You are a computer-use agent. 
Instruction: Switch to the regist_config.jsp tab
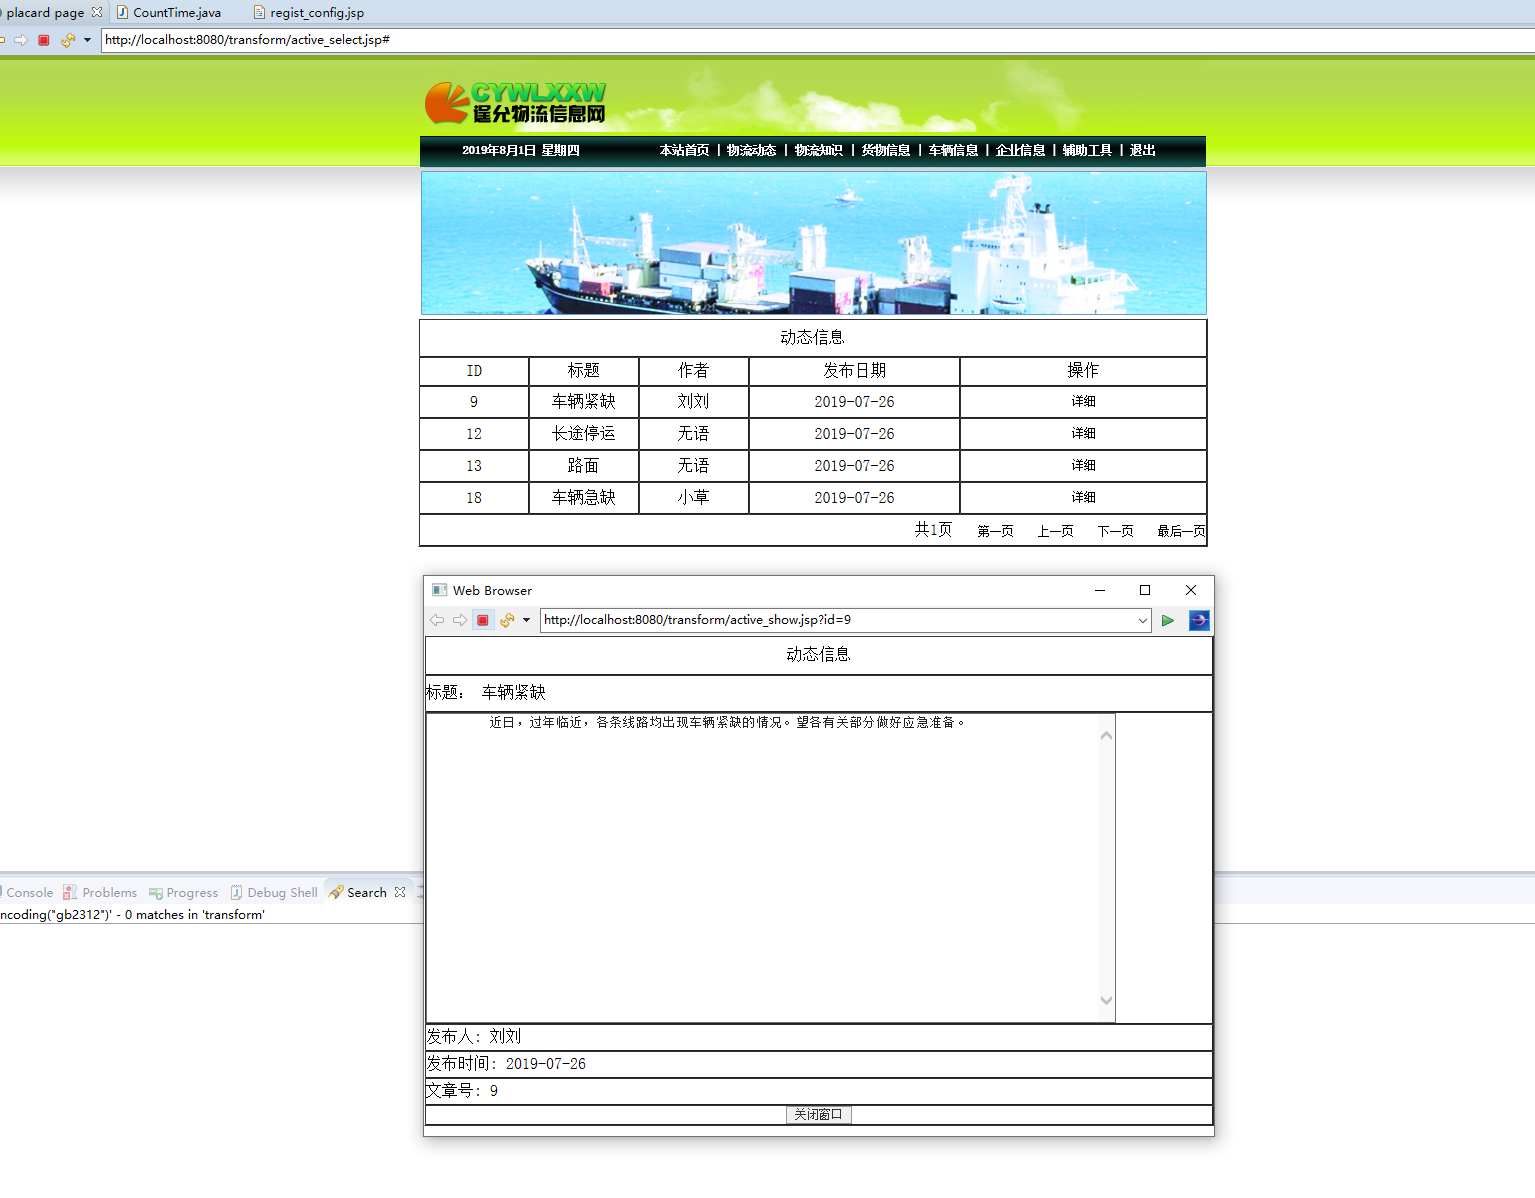(309, 12)
